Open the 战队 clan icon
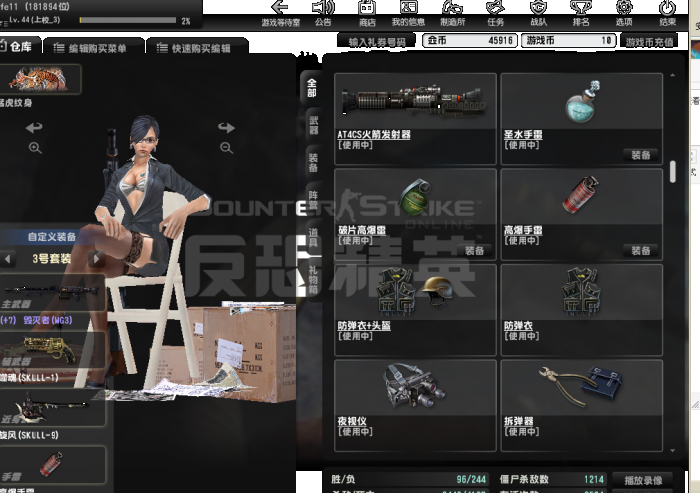The width and height of the screenshot is (700, 493). (x=538, y=13)
